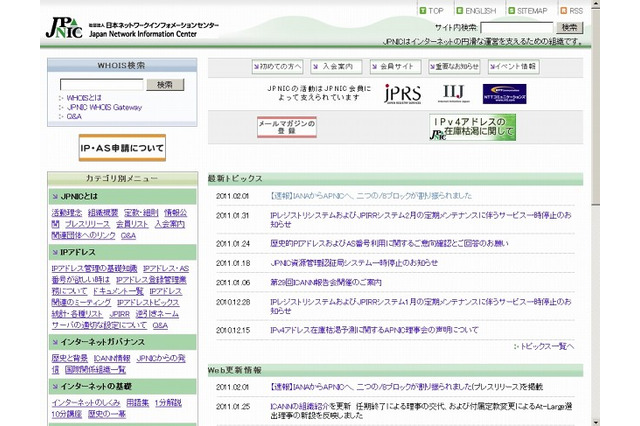This screenshot has height=426, width=640.
Task: Open the IIJ sponsor logo
Action: 453,93
